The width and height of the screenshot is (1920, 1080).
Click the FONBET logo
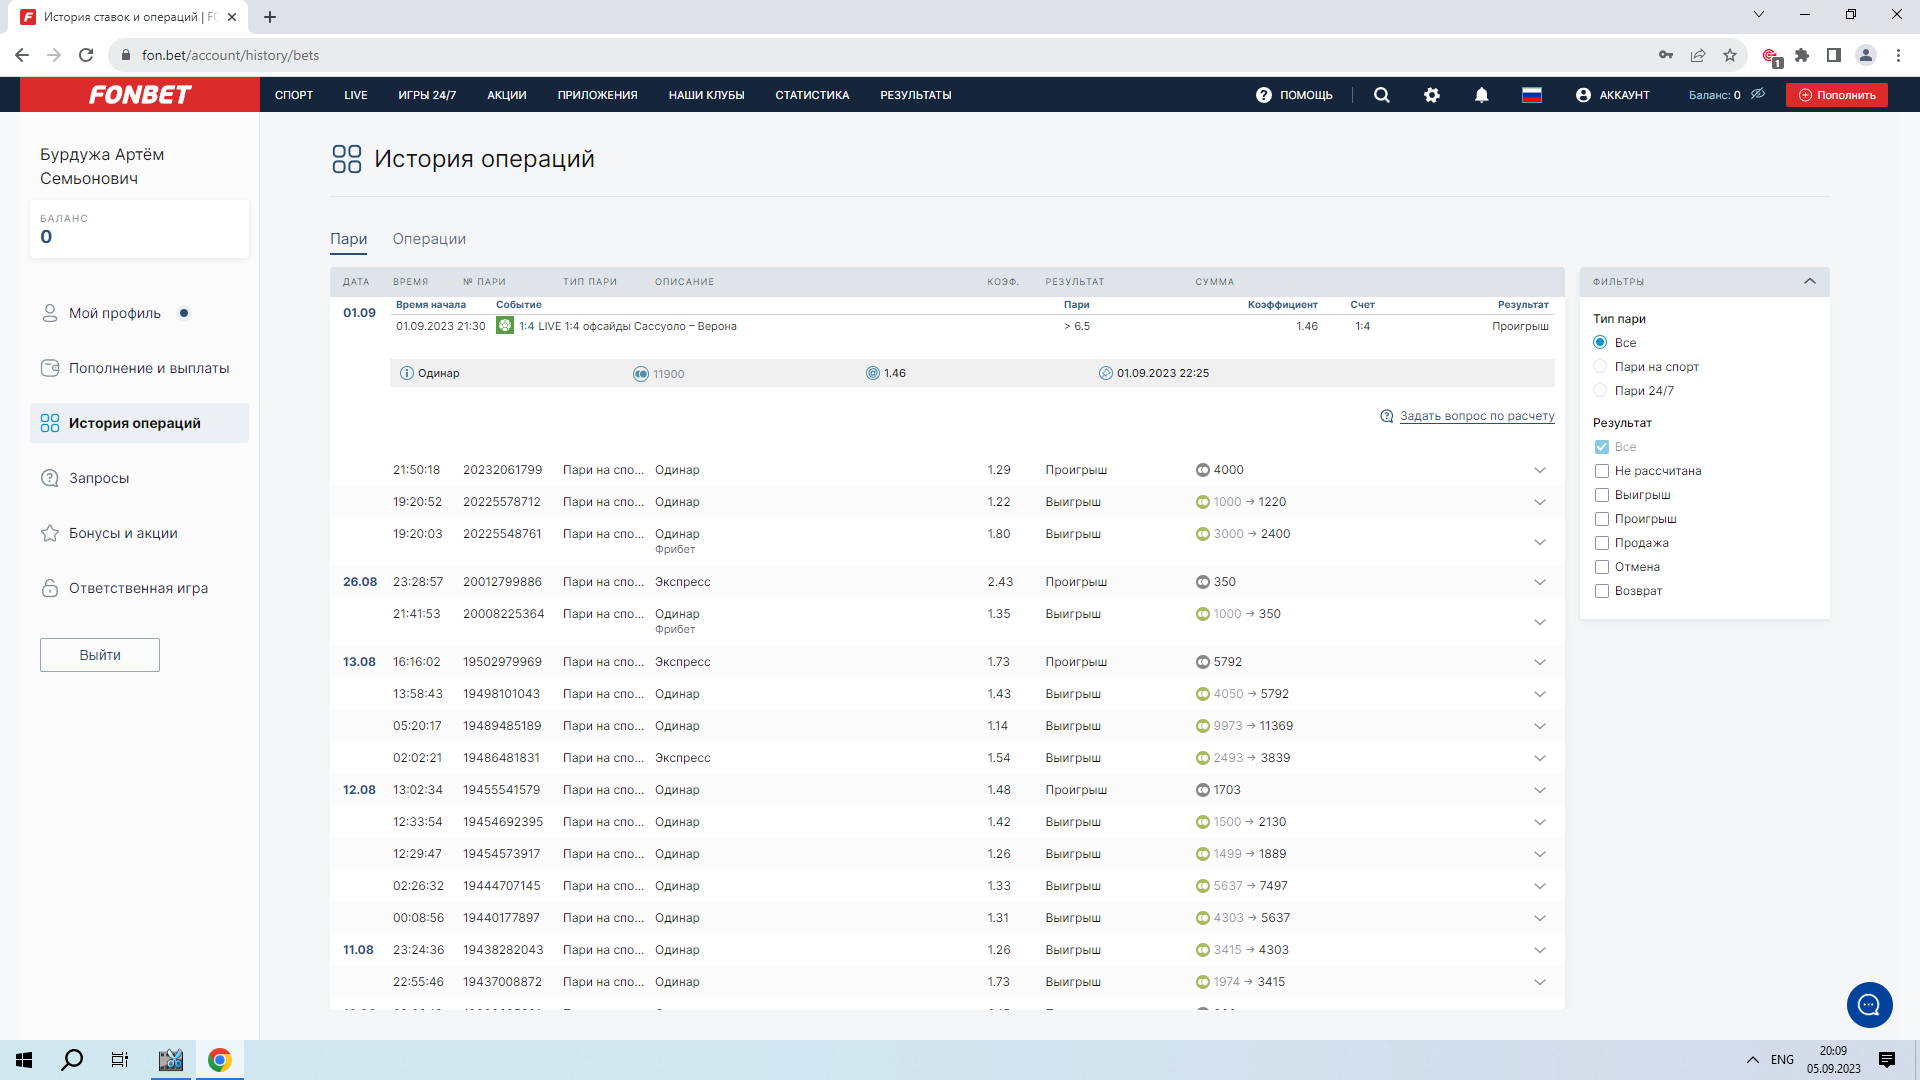140,95
